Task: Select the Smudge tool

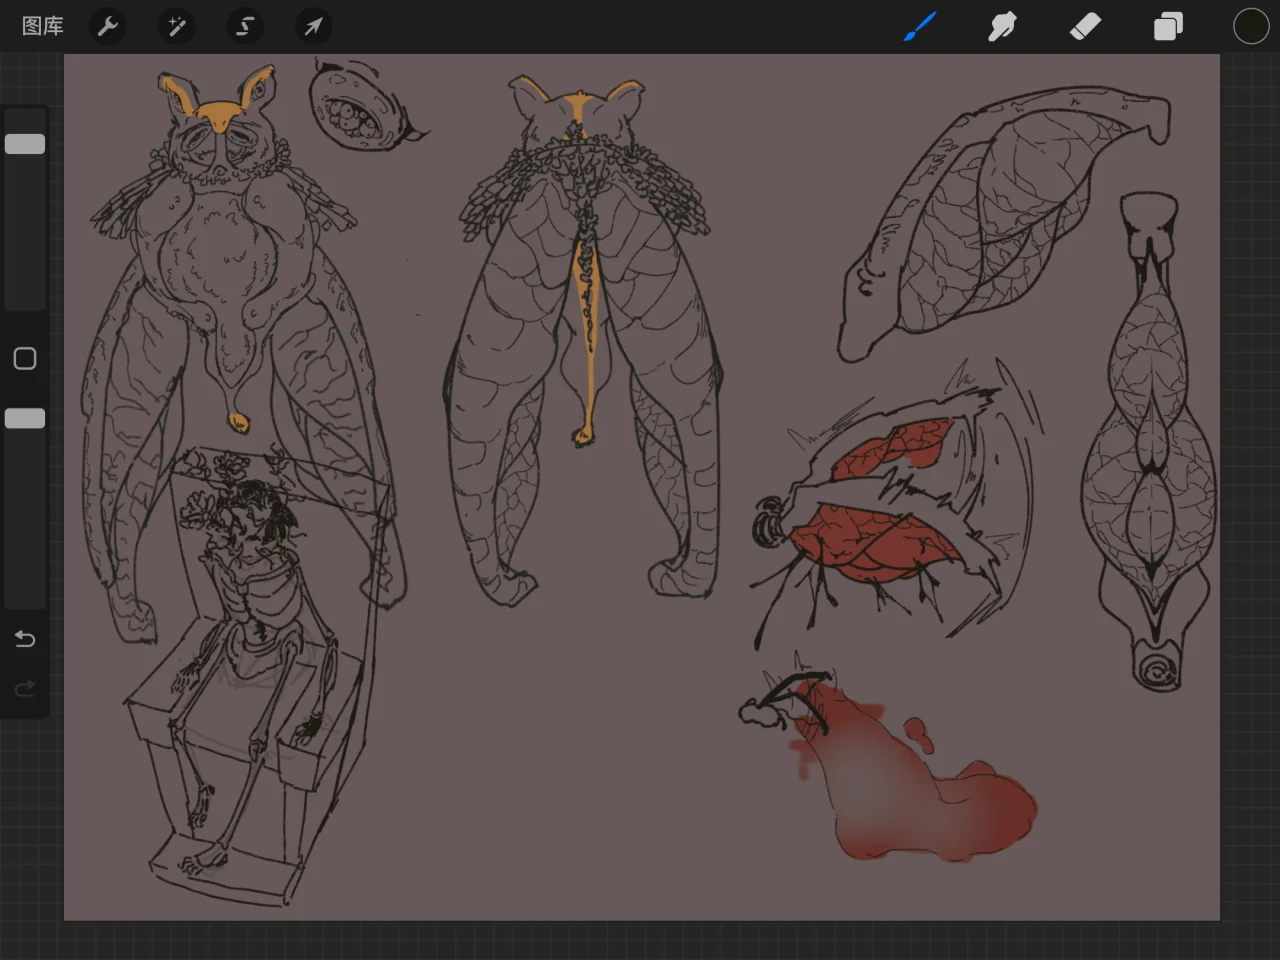Action: click(x=1002, y=26)
